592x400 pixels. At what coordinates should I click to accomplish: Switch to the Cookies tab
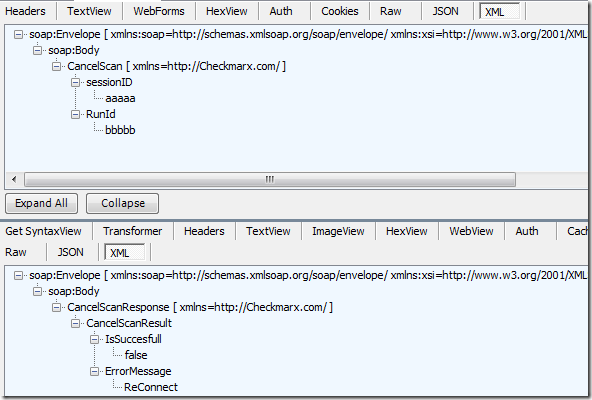[339, 11]
